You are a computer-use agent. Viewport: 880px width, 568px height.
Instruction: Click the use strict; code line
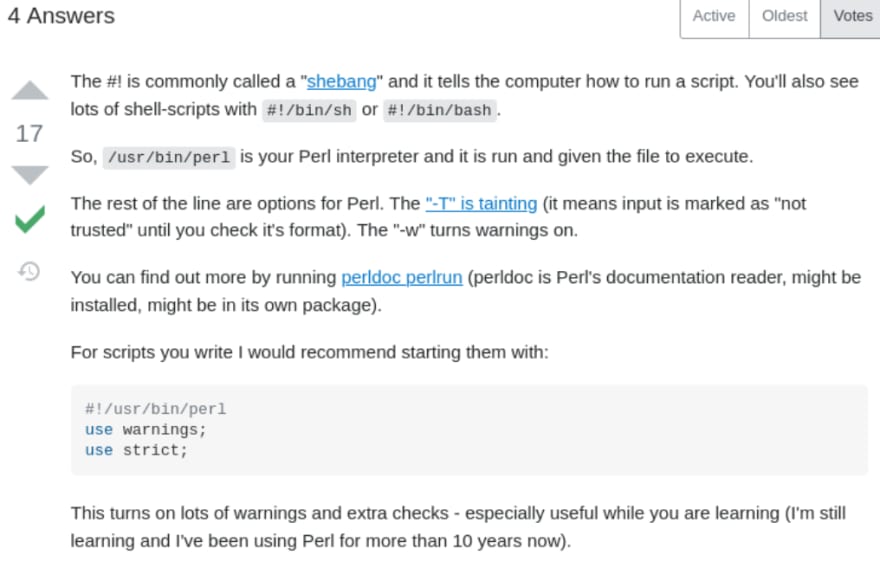[x=136, y=450]
